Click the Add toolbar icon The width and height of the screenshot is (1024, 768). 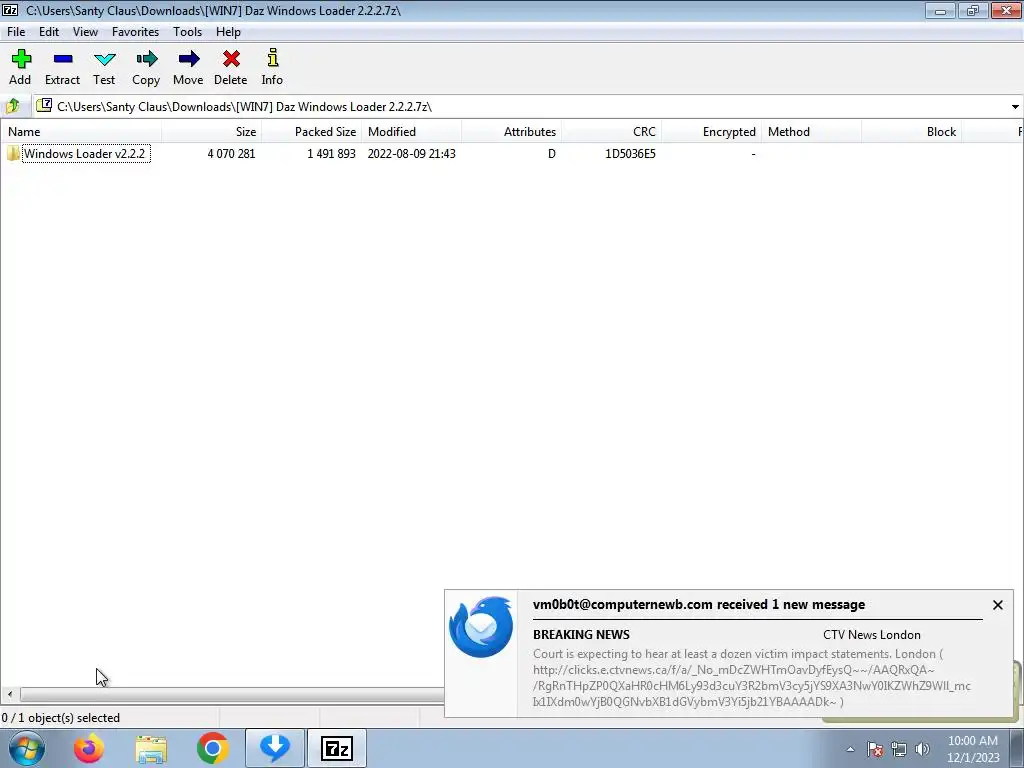coord(20,59)
